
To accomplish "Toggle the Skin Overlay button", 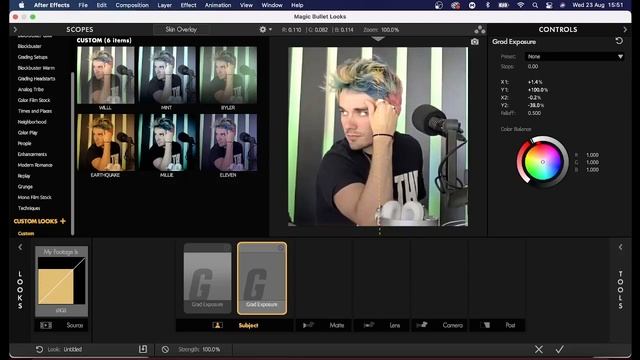I will (181, 29).
